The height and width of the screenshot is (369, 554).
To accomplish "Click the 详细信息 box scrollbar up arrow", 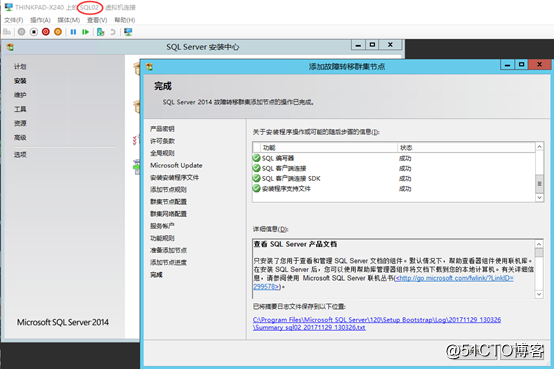I will 539,244.
